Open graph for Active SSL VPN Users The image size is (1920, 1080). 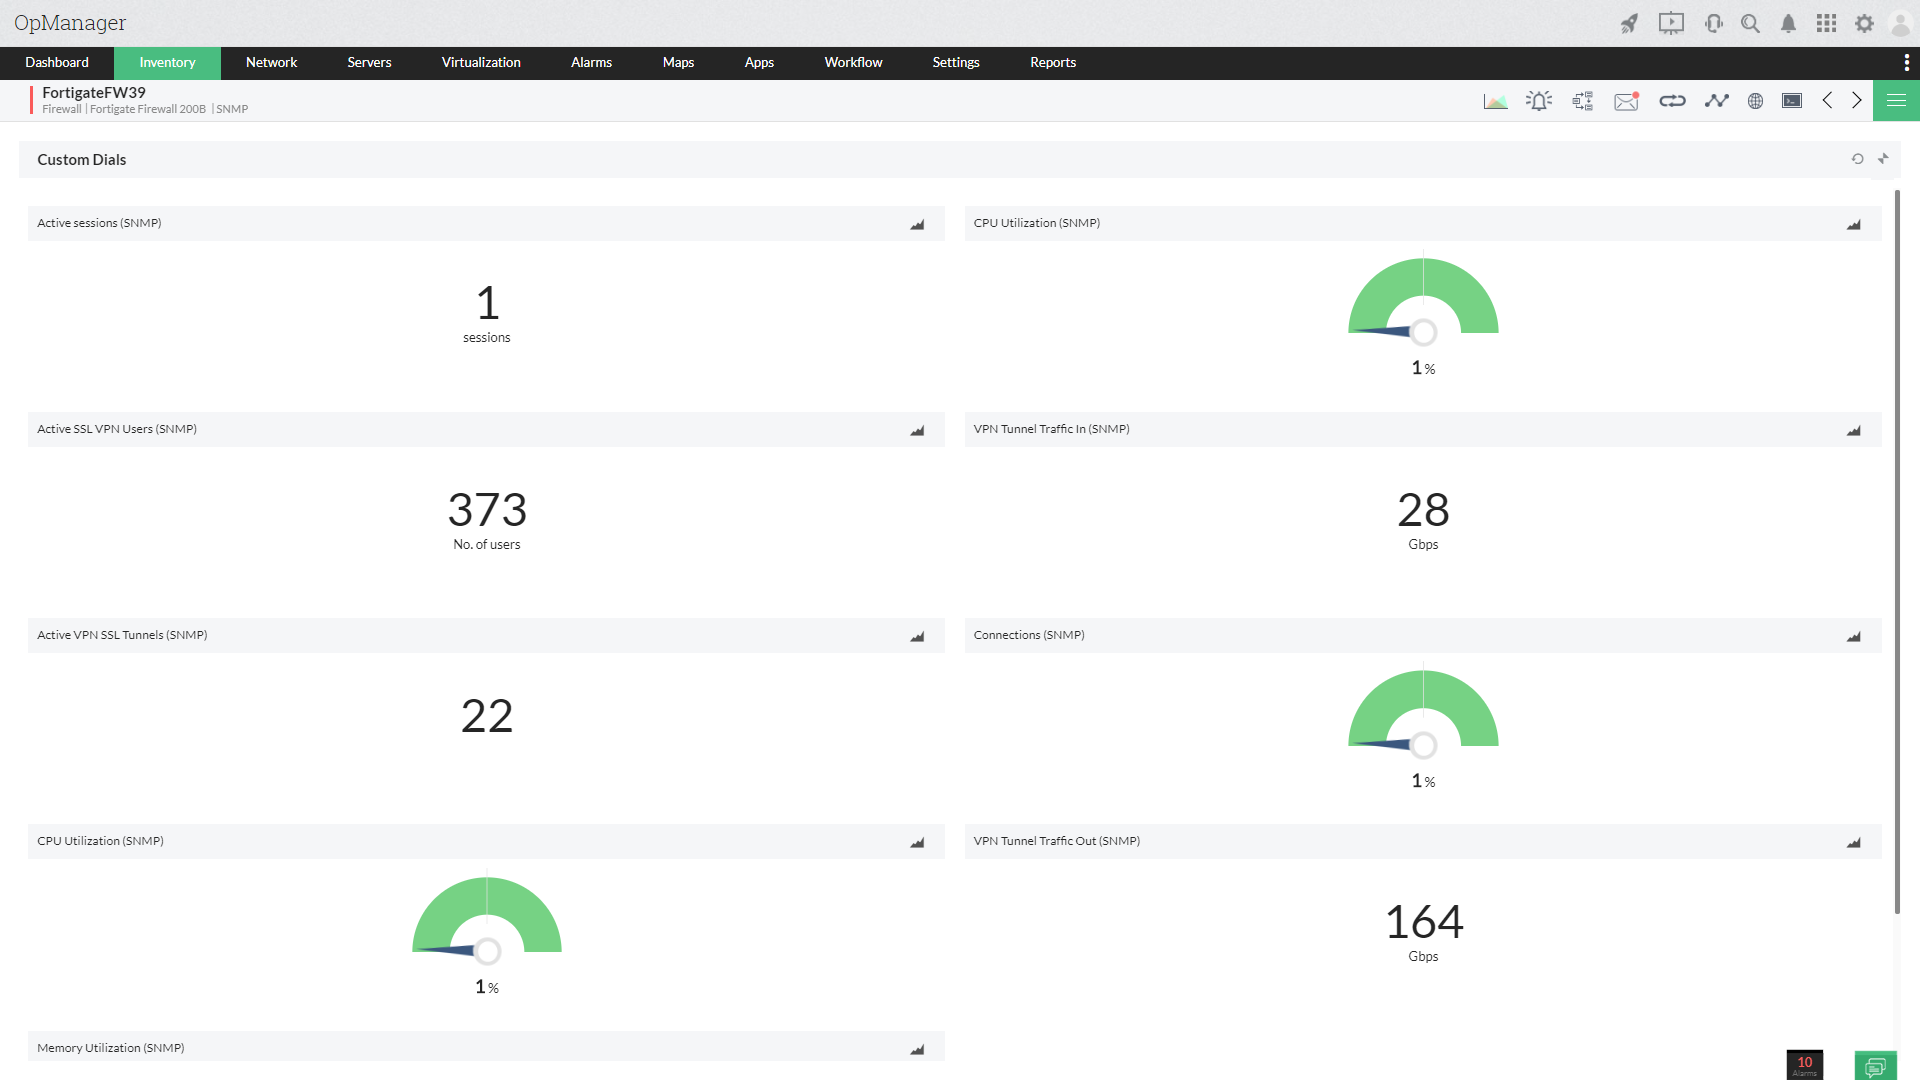click(917, 430)
